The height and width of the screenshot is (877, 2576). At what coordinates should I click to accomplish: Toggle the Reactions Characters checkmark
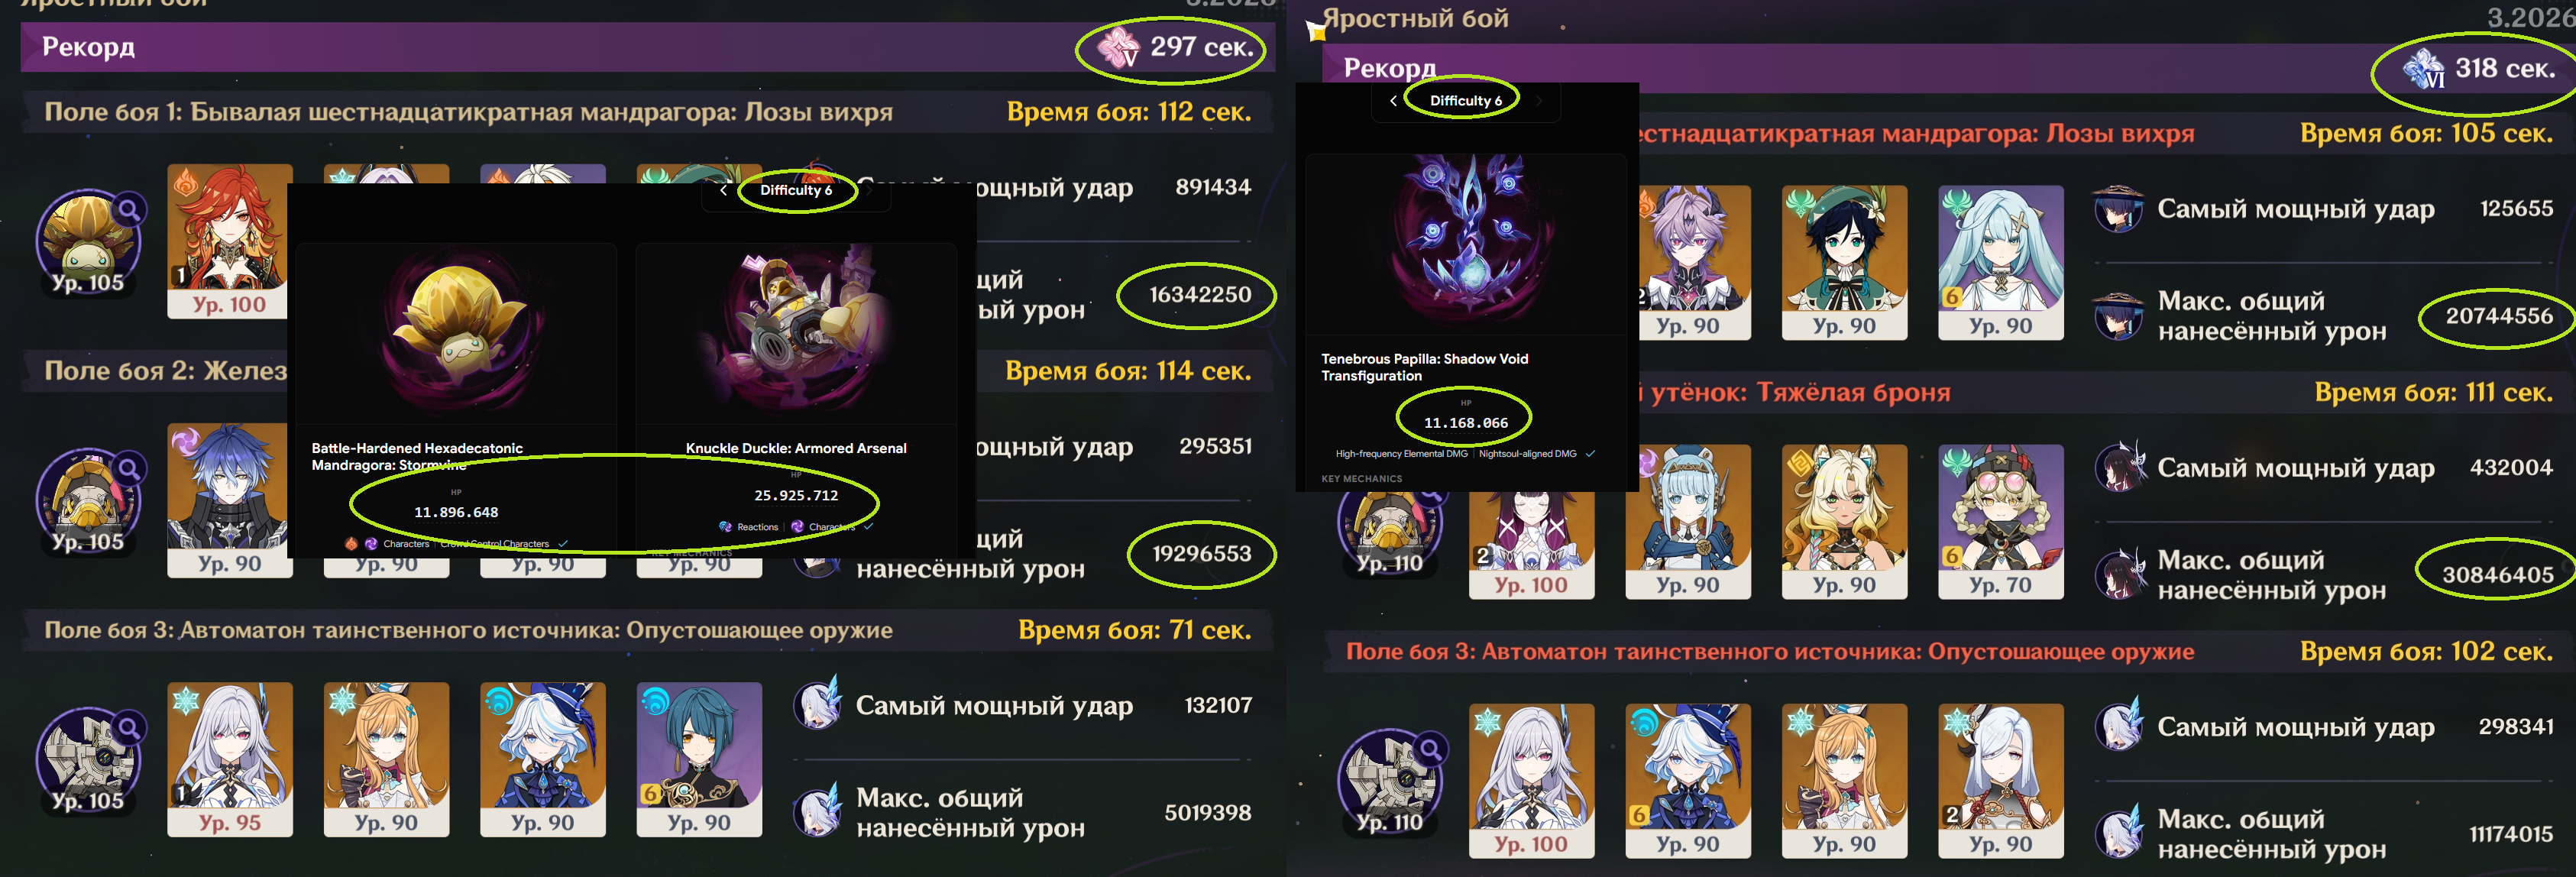click(868, 526)
